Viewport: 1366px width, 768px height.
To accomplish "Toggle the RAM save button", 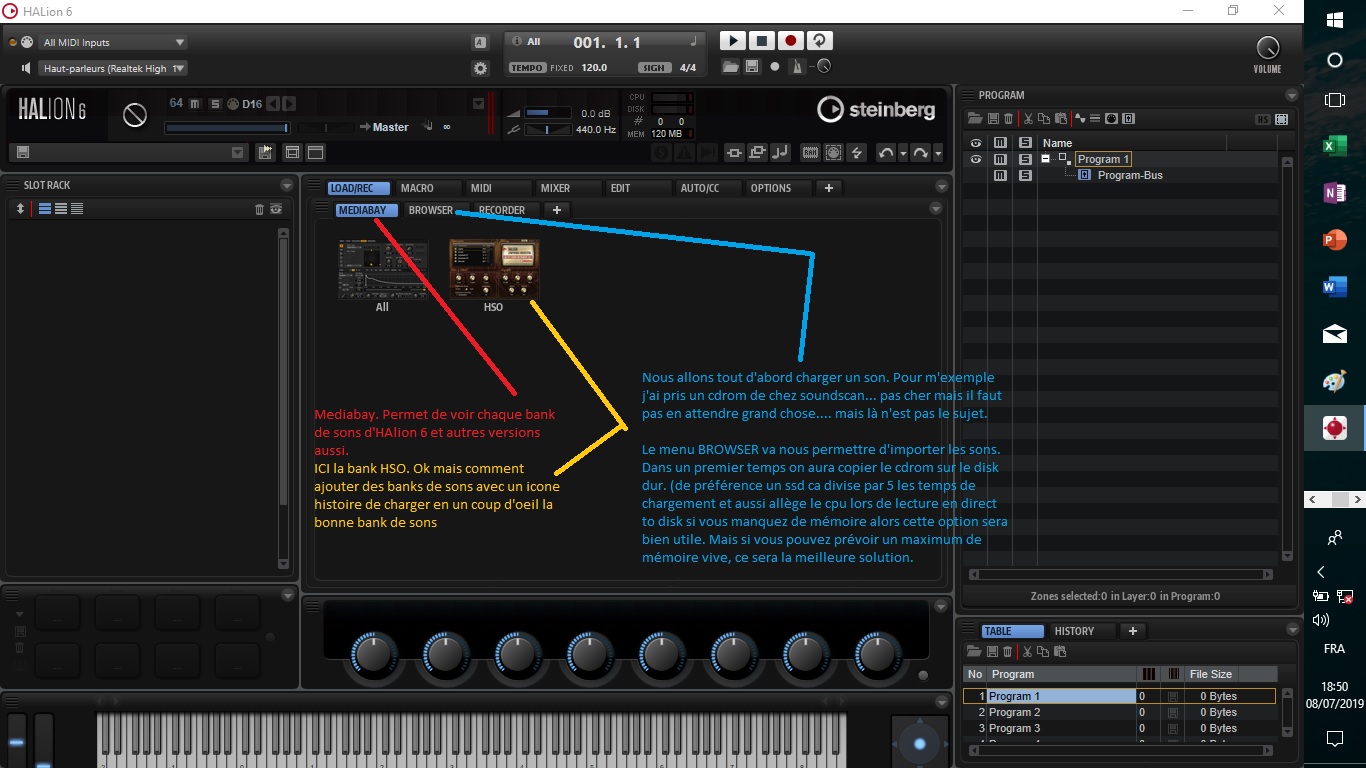I will (x=810, y=152).
